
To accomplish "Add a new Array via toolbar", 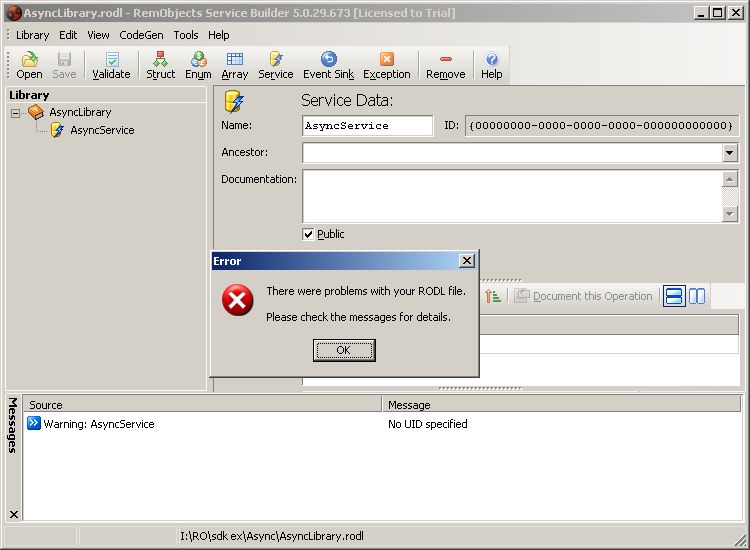I will (234, 65).
